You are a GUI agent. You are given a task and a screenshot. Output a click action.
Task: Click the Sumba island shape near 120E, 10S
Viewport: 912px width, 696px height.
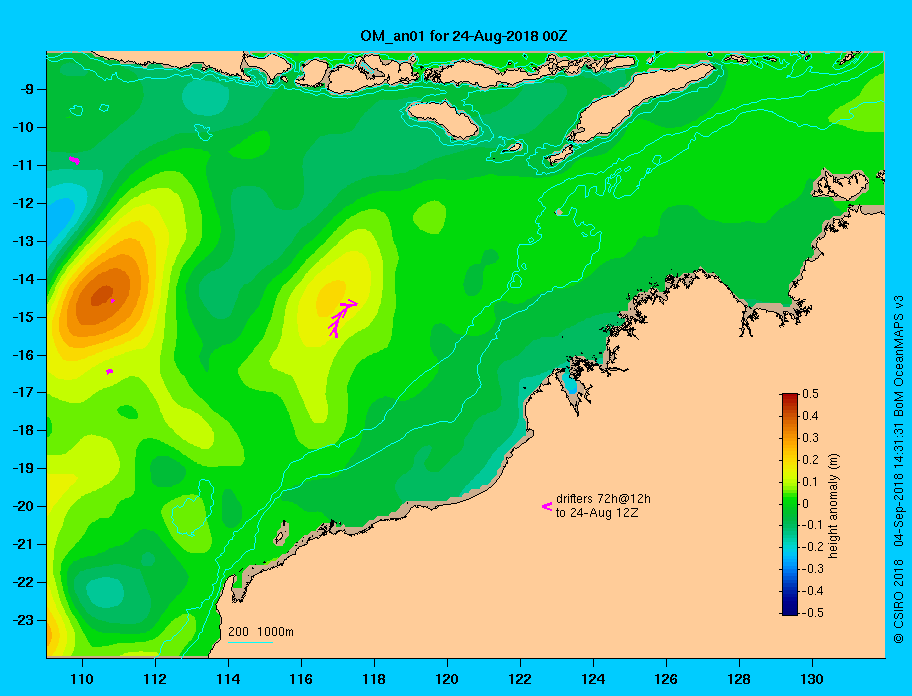[443, 119]
